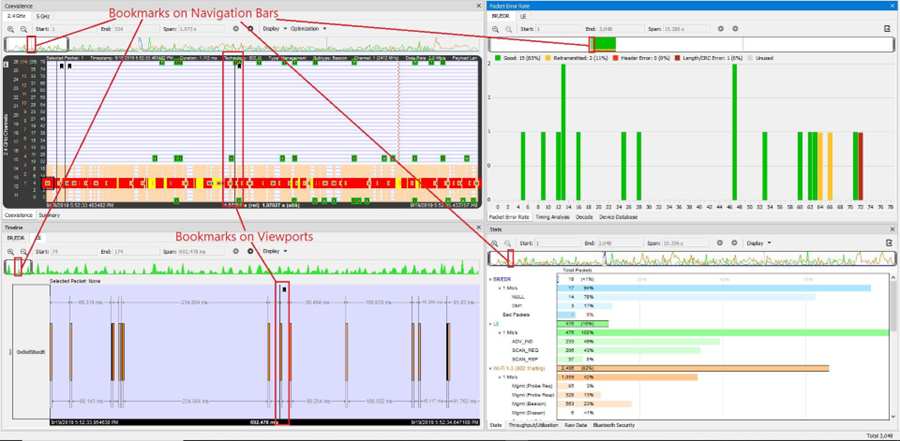The height and width of the screenshot is (441, 900).
Task: Open the Raw Data tab
Action: point(576,425)
